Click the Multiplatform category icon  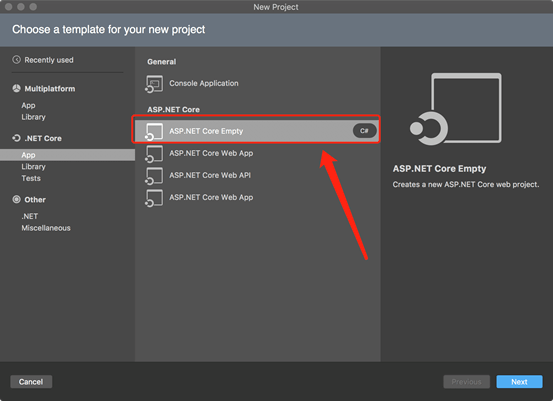[x=17, y=88]
